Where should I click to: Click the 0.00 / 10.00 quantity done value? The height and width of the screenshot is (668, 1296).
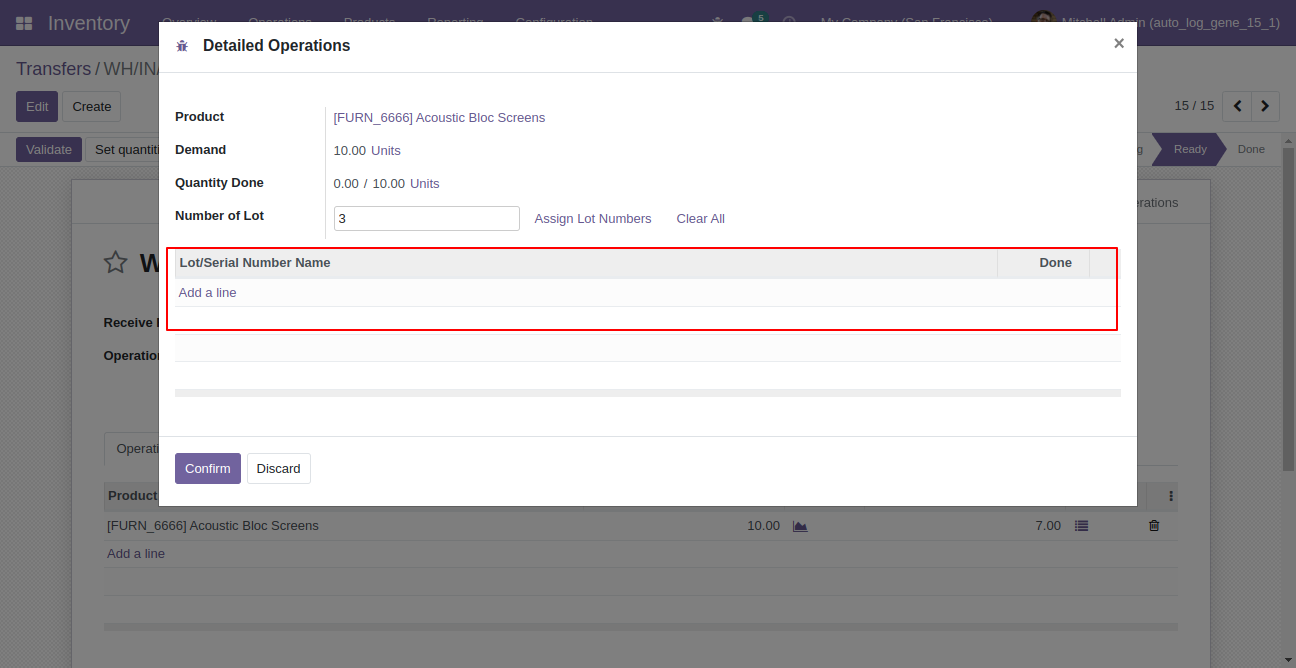click(369, 184)
